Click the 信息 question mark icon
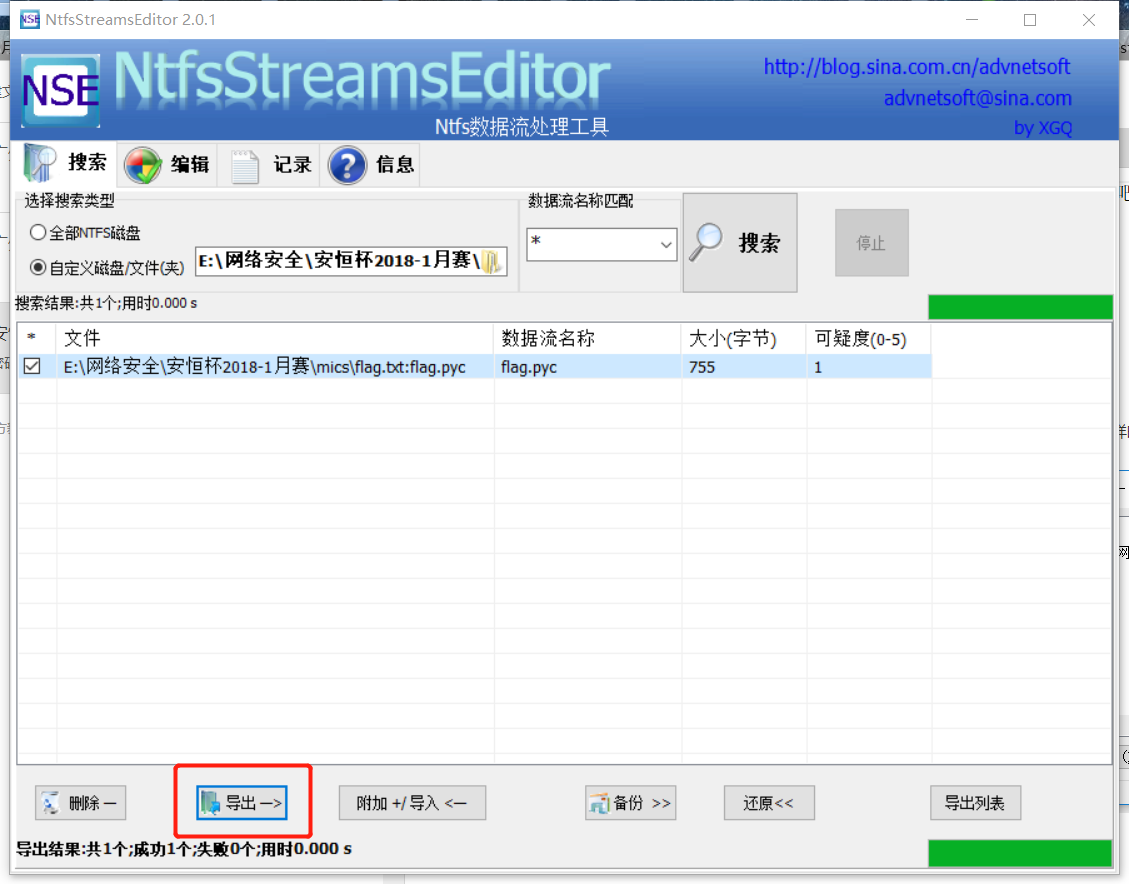 point(347,165)
